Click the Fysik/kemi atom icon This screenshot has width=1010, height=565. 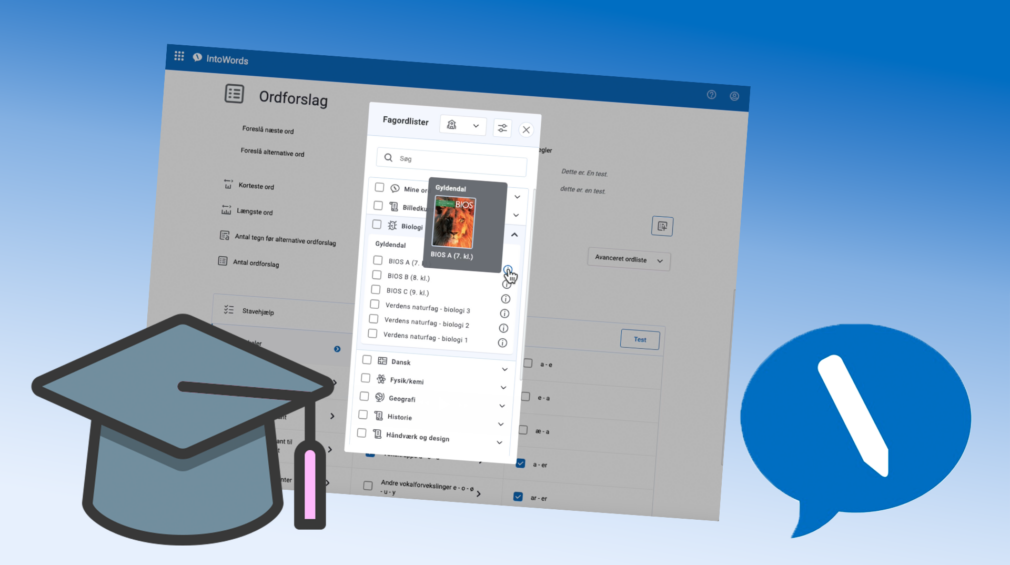point(381,379)
